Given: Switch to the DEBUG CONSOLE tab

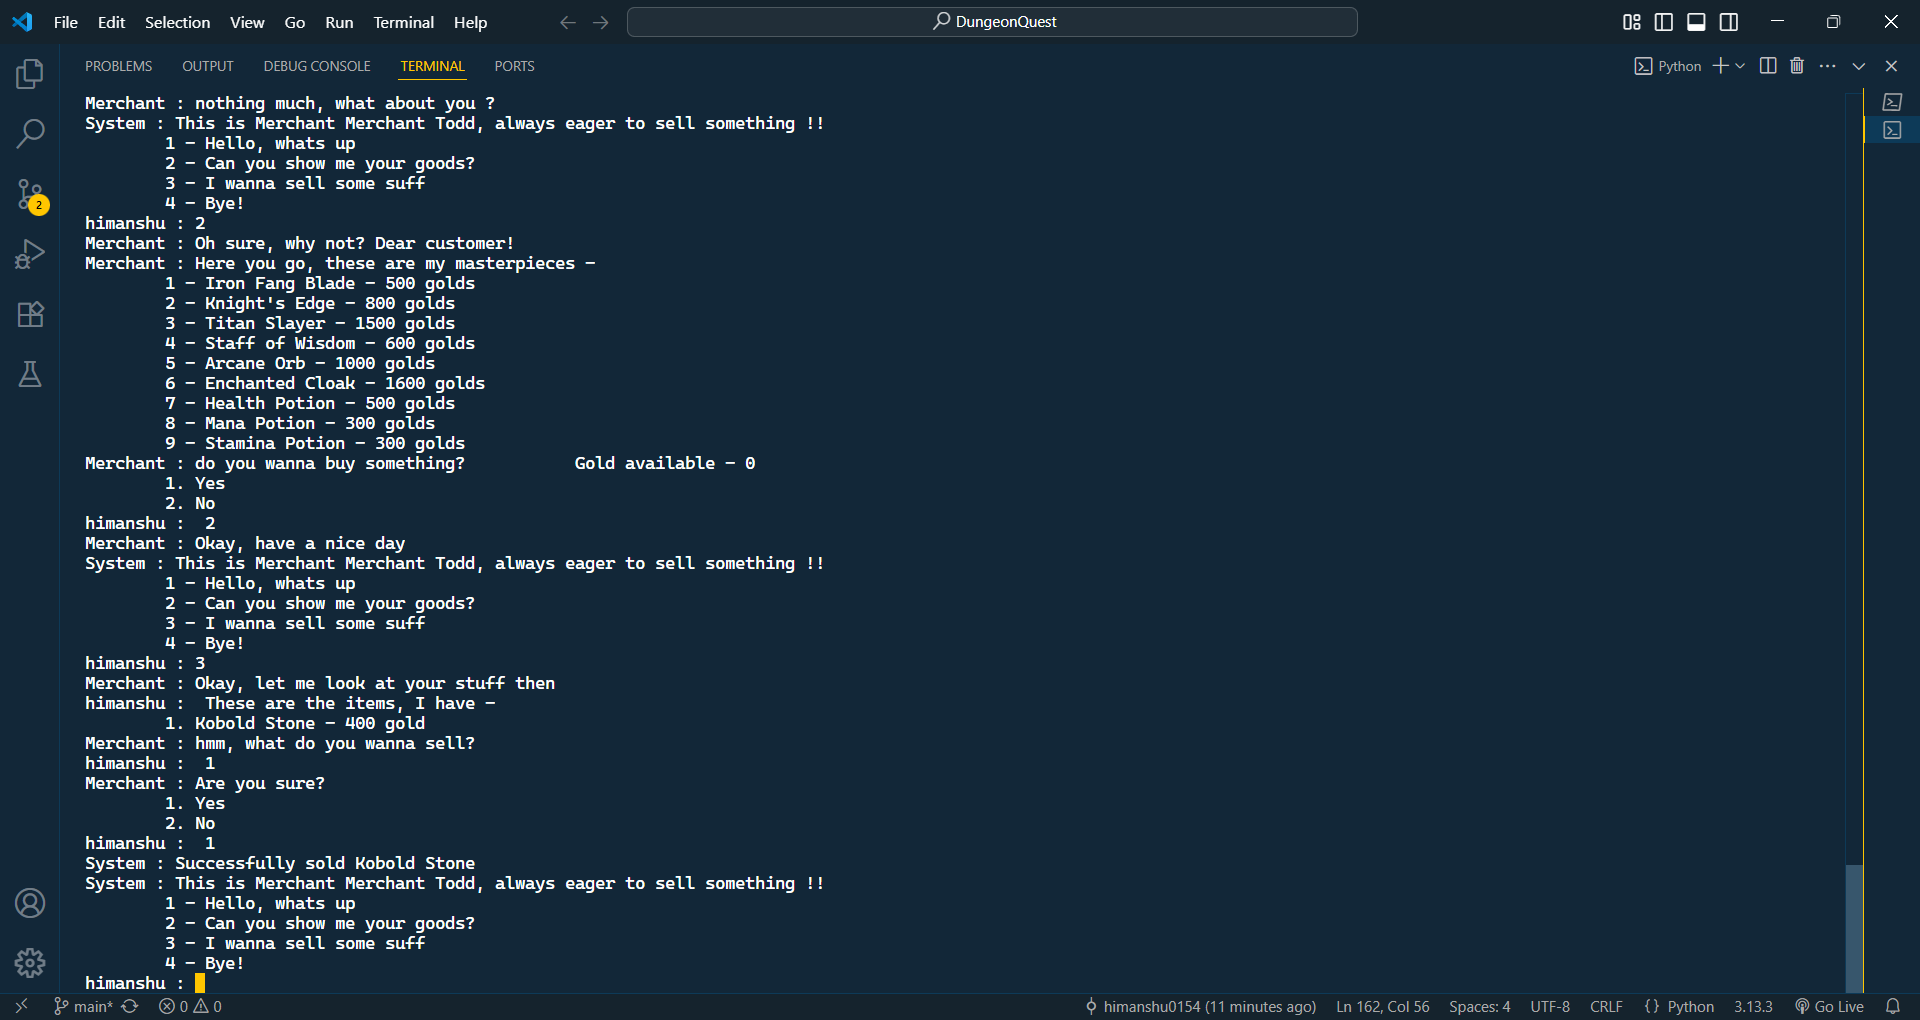Looking at the screenshot, I should (317, 66).
